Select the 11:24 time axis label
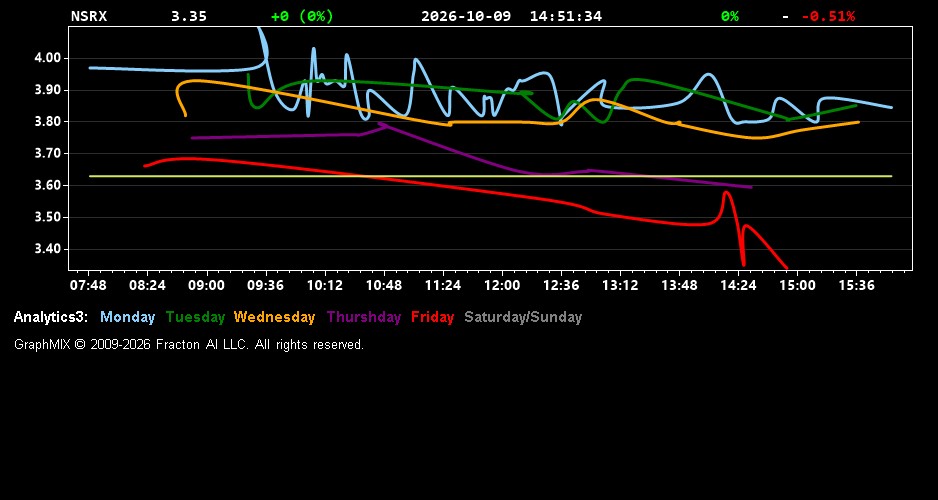 coord(443,285)
